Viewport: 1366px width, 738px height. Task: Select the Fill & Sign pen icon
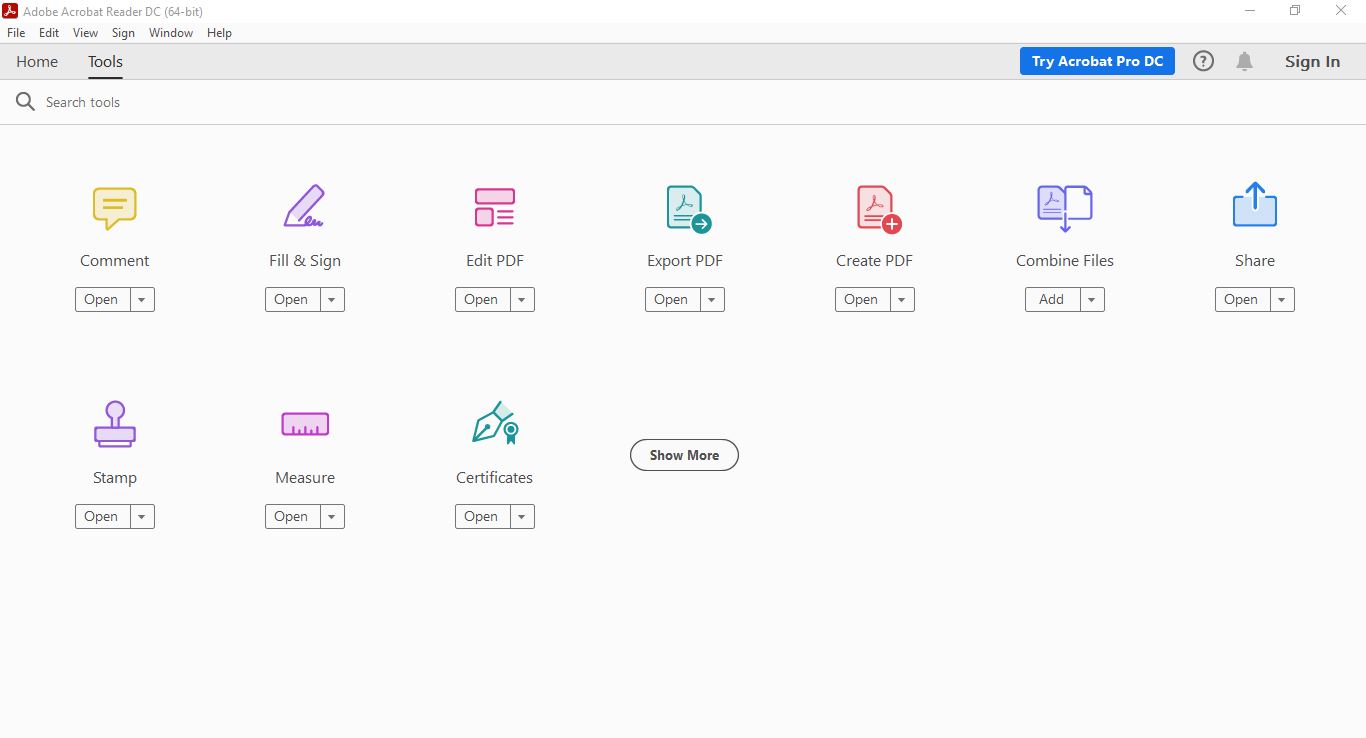point(304,206)
